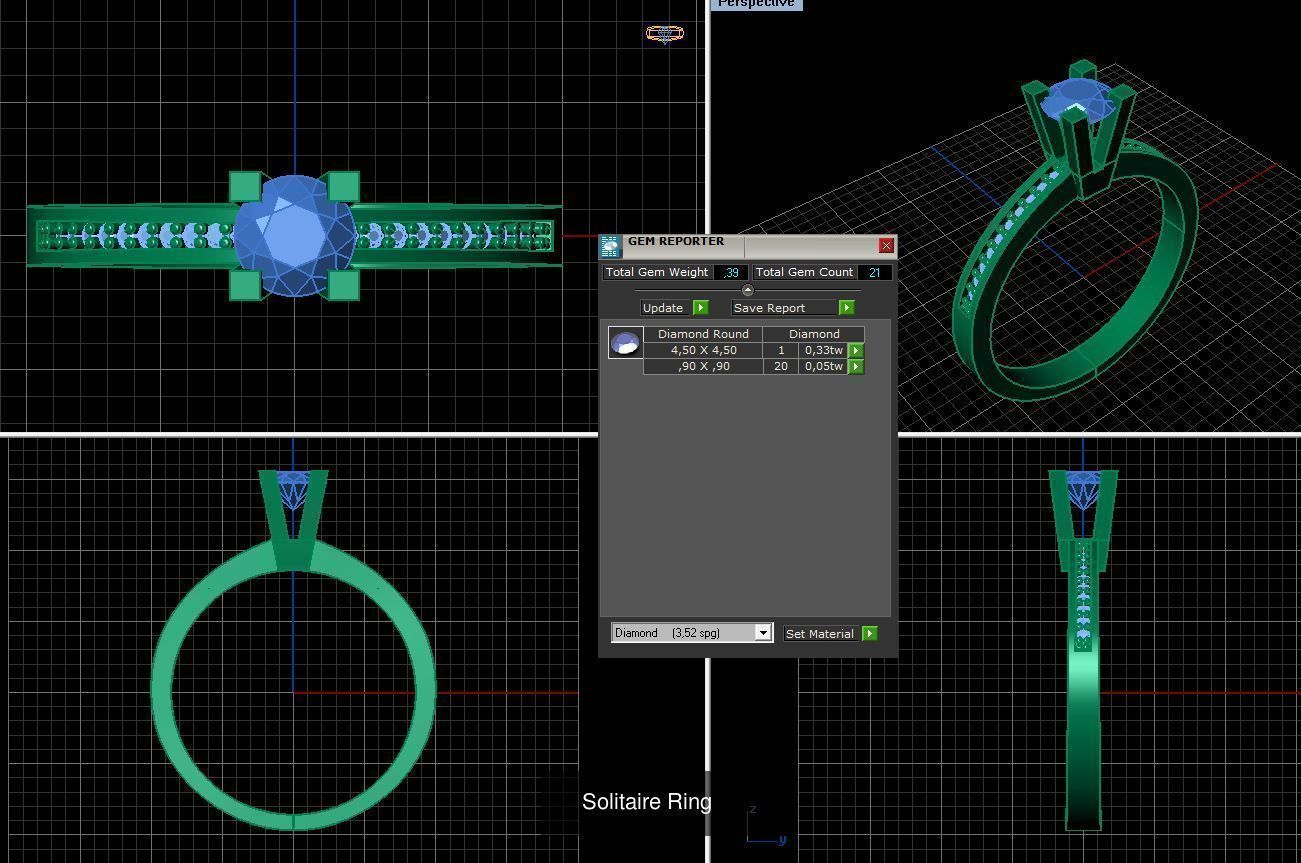Click green arrow next to Save Report
This screenshot has height=863, width=1301.
tap(846, 308)
